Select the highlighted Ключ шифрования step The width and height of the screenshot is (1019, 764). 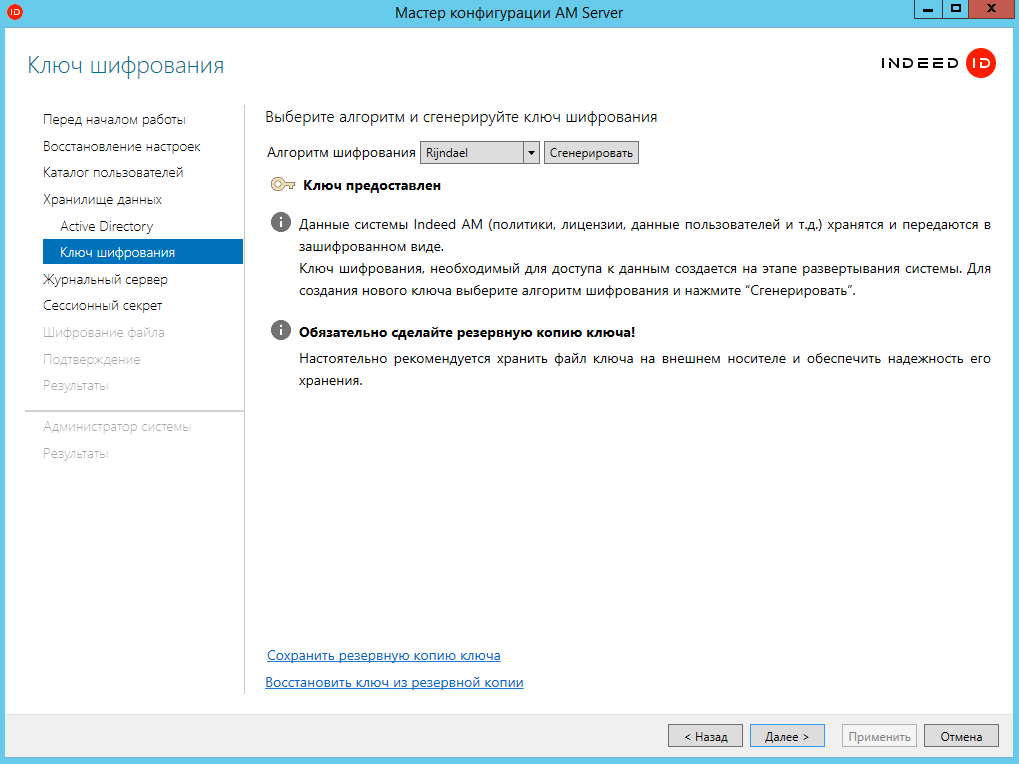click(x=117, y=253)
